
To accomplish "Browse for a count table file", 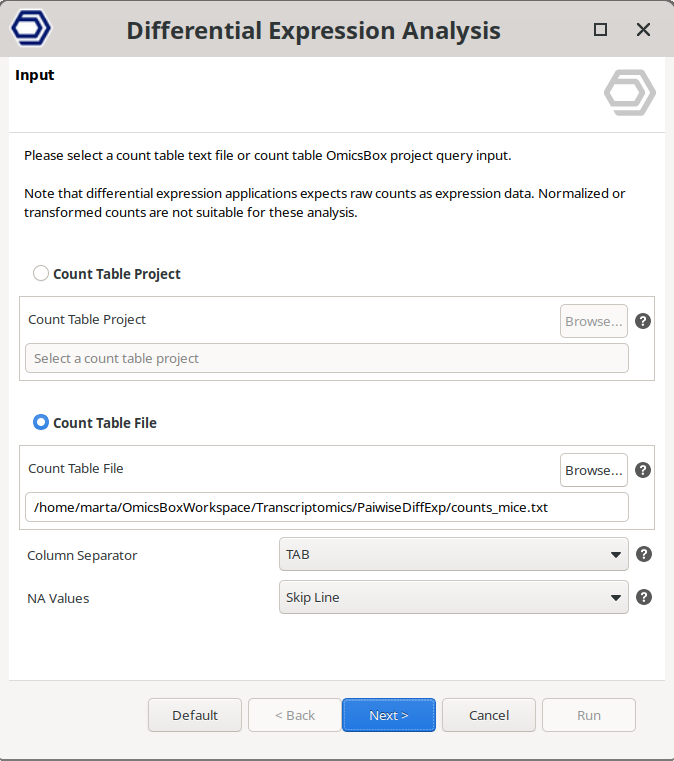I will 593,470.
